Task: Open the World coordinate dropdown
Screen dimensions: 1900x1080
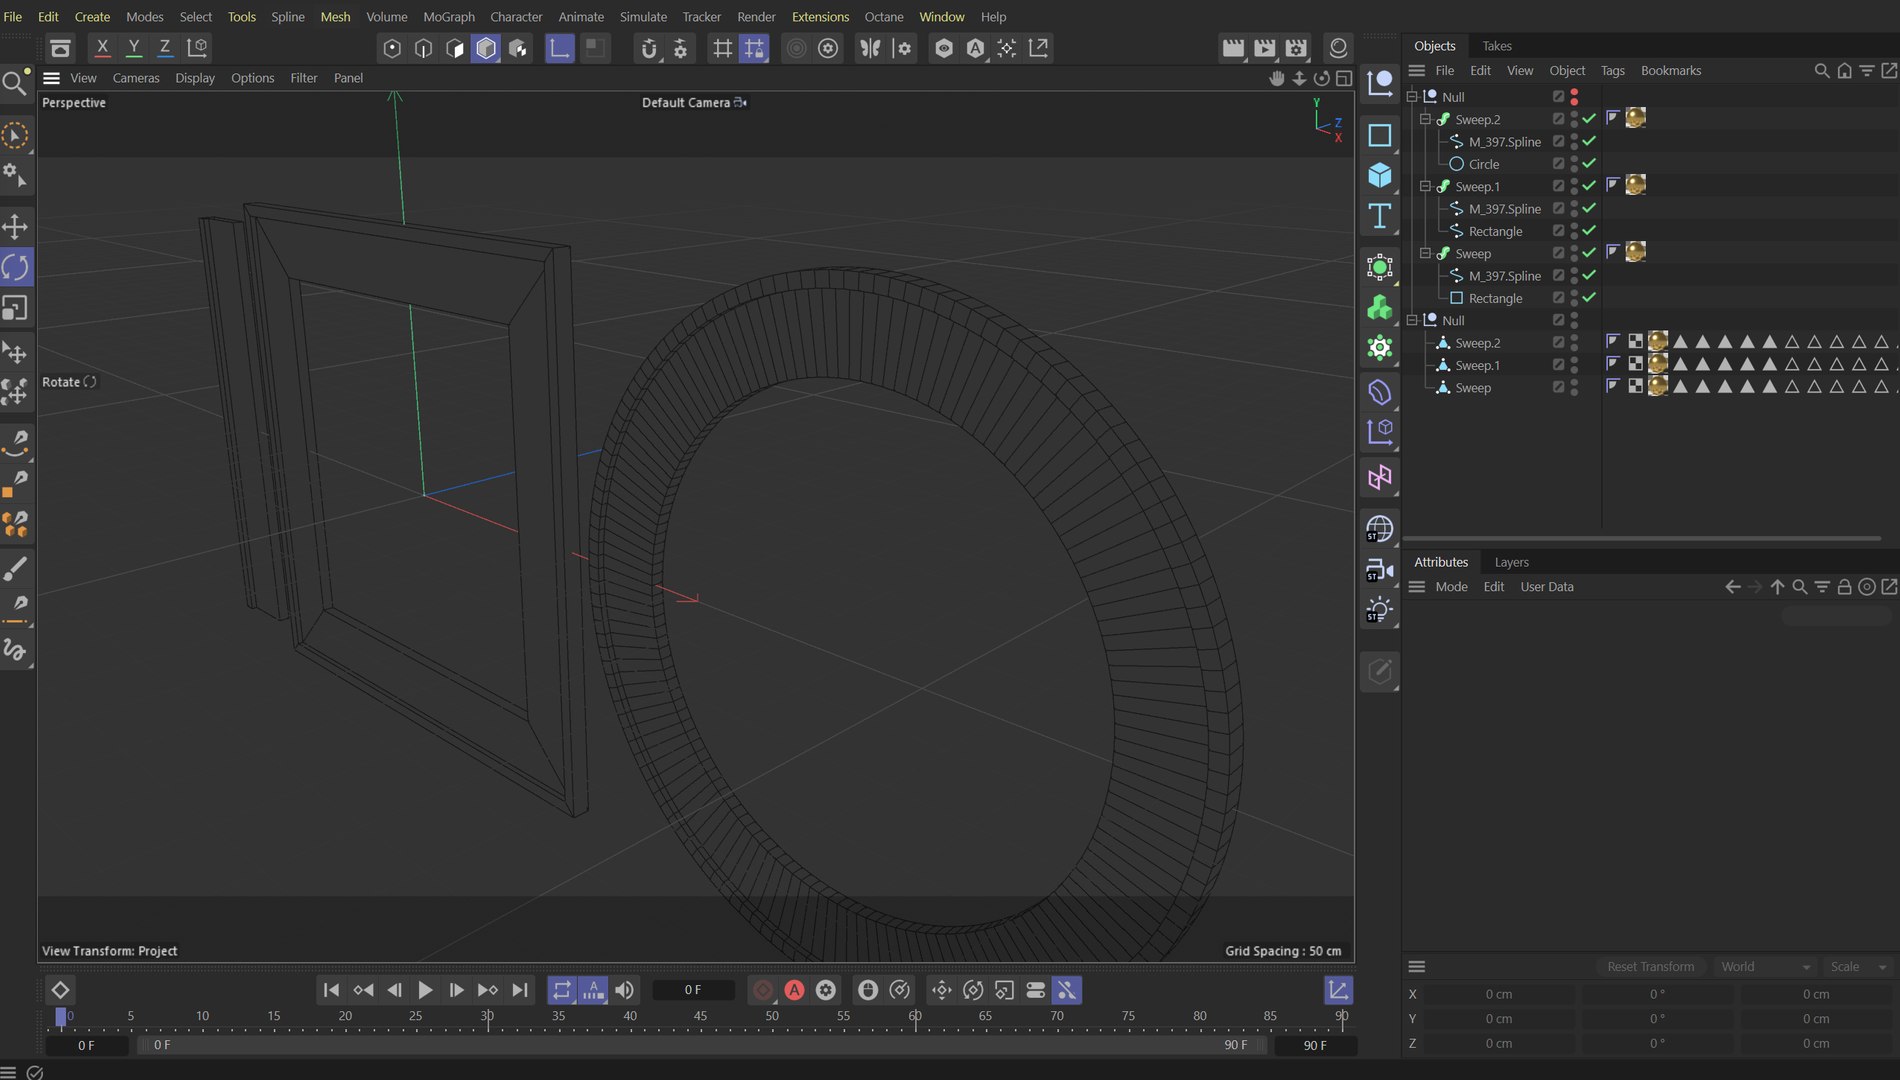Action: pyautogui.click(x=1764, y=967)
